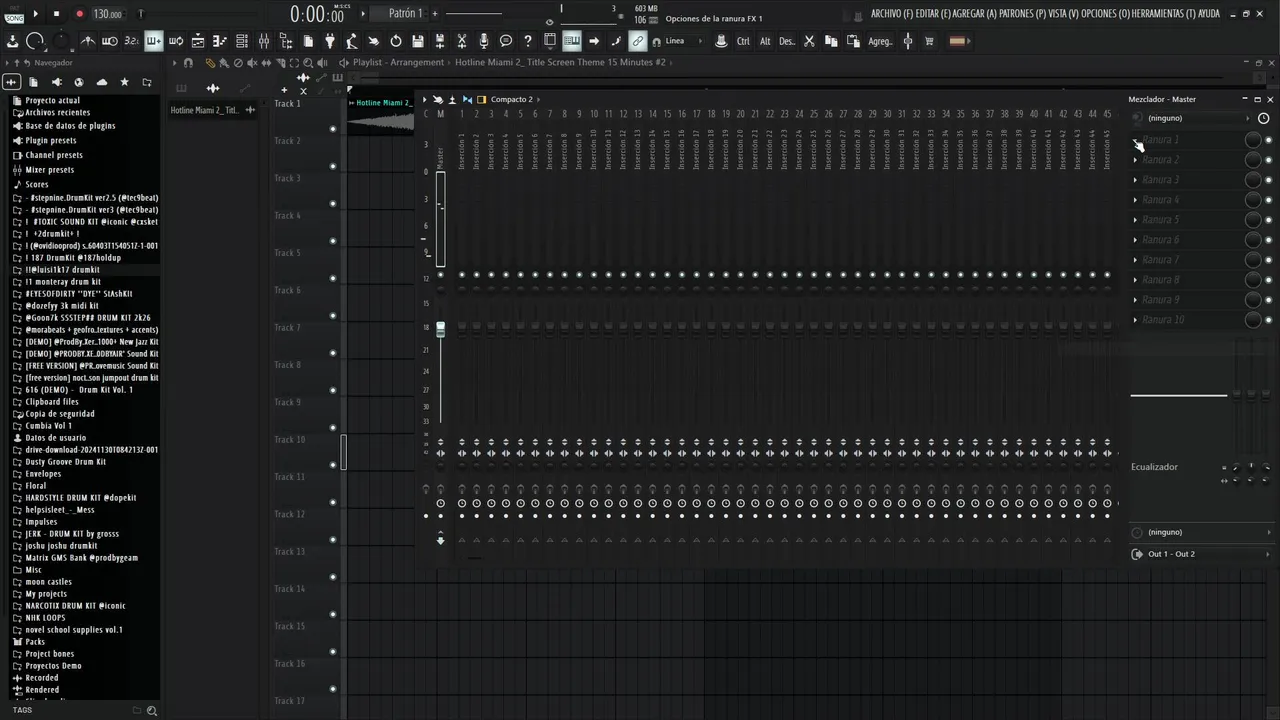Click the add folder icon in browser

[147, 82]
